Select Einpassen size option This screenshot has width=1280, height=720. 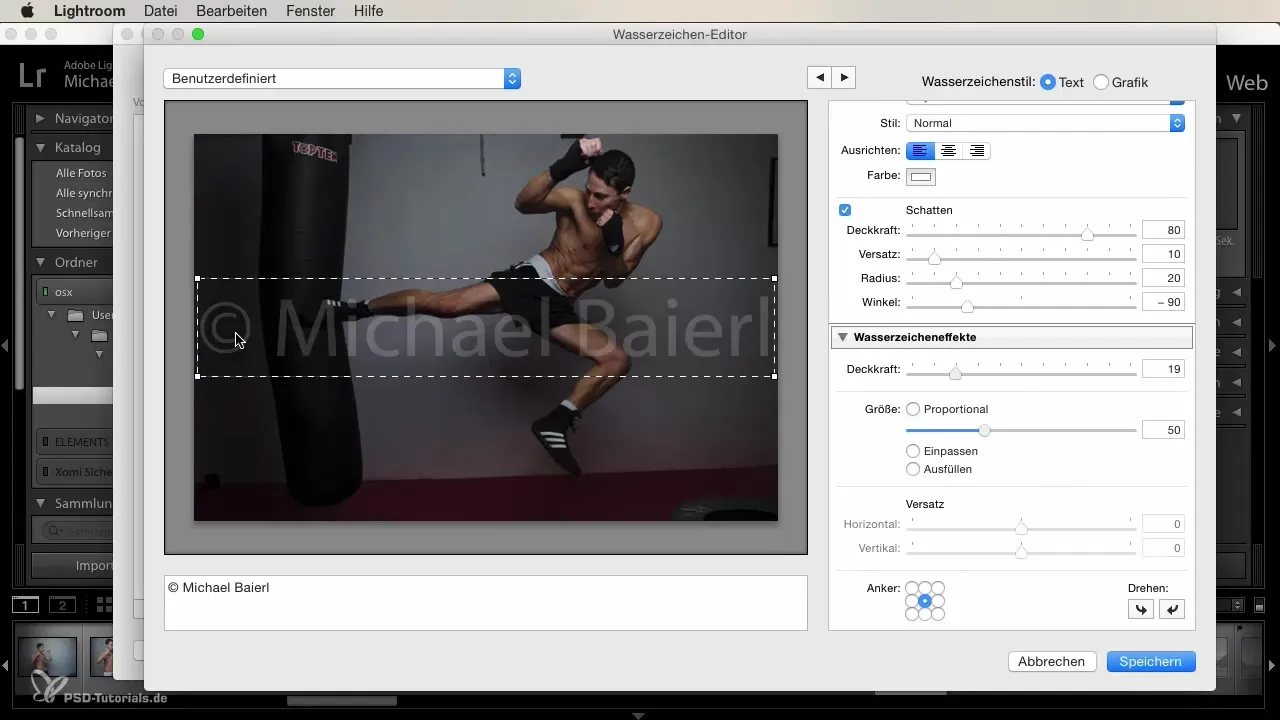tap(913, 451)
